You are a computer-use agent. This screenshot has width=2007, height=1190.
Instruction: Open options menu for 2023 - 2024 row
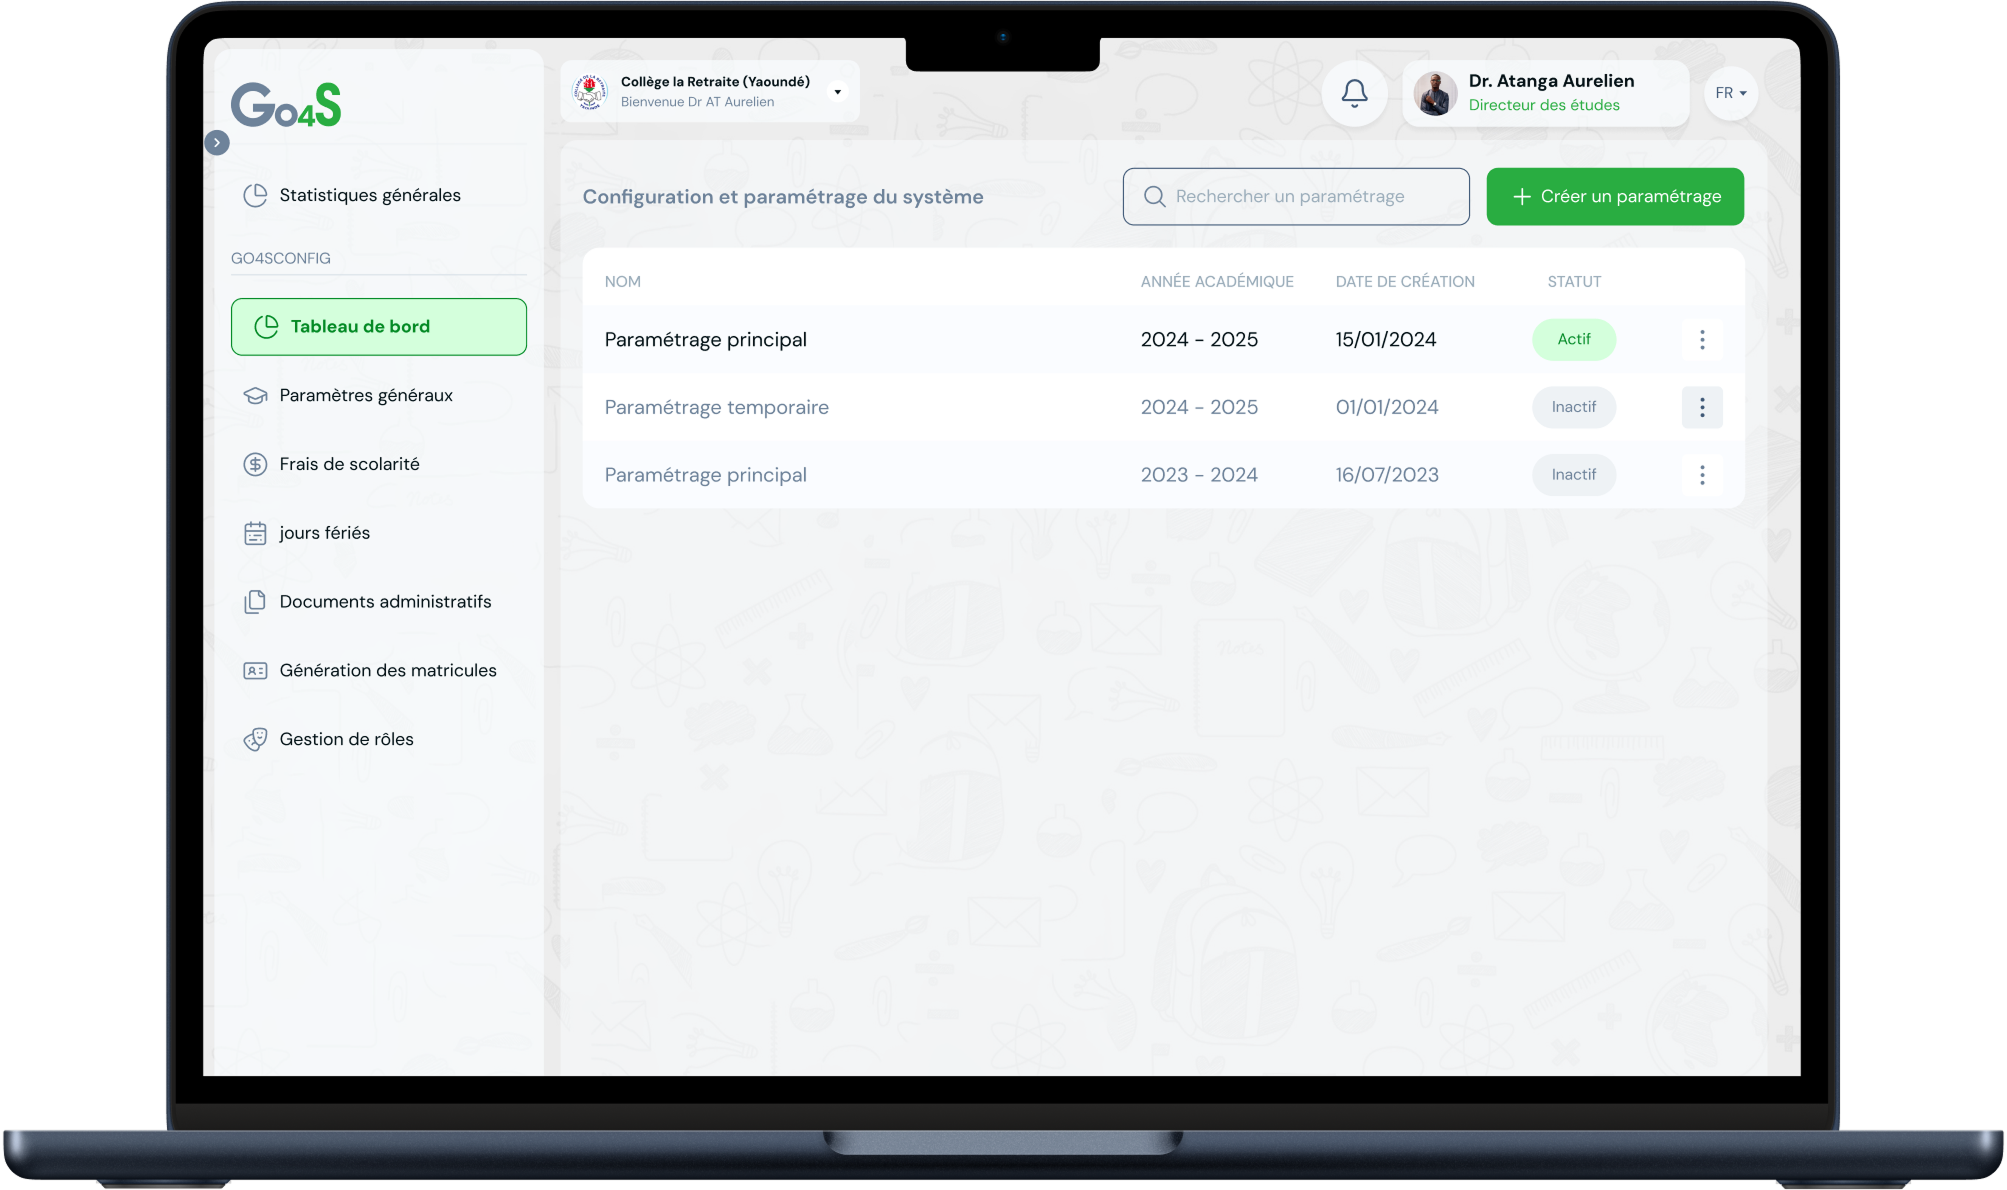click(x=1701, y=475)
